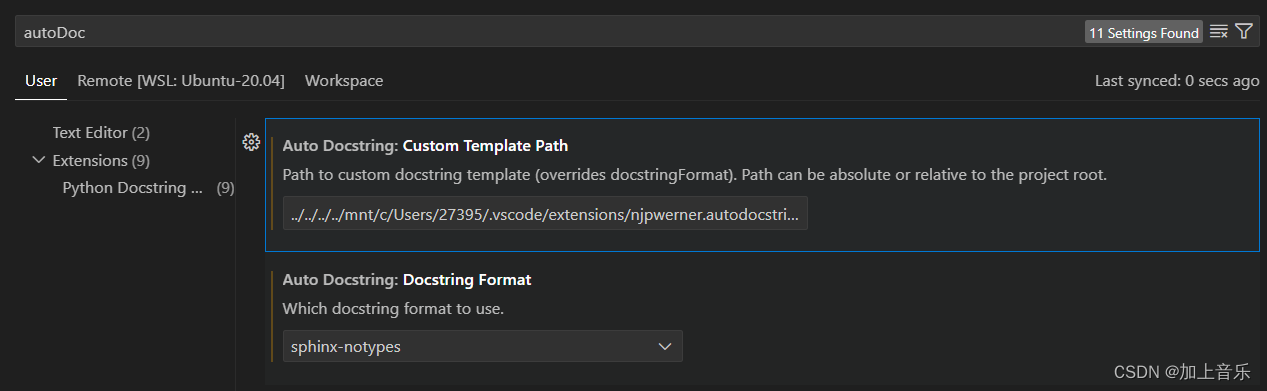
Task: Open the filter settings funnel icon
Action: click(1243, 32)
